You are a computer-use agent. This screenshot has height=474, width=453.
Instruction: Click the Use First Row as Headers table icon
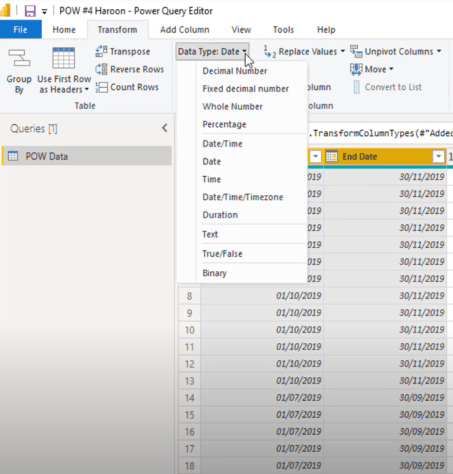point(63,58)
